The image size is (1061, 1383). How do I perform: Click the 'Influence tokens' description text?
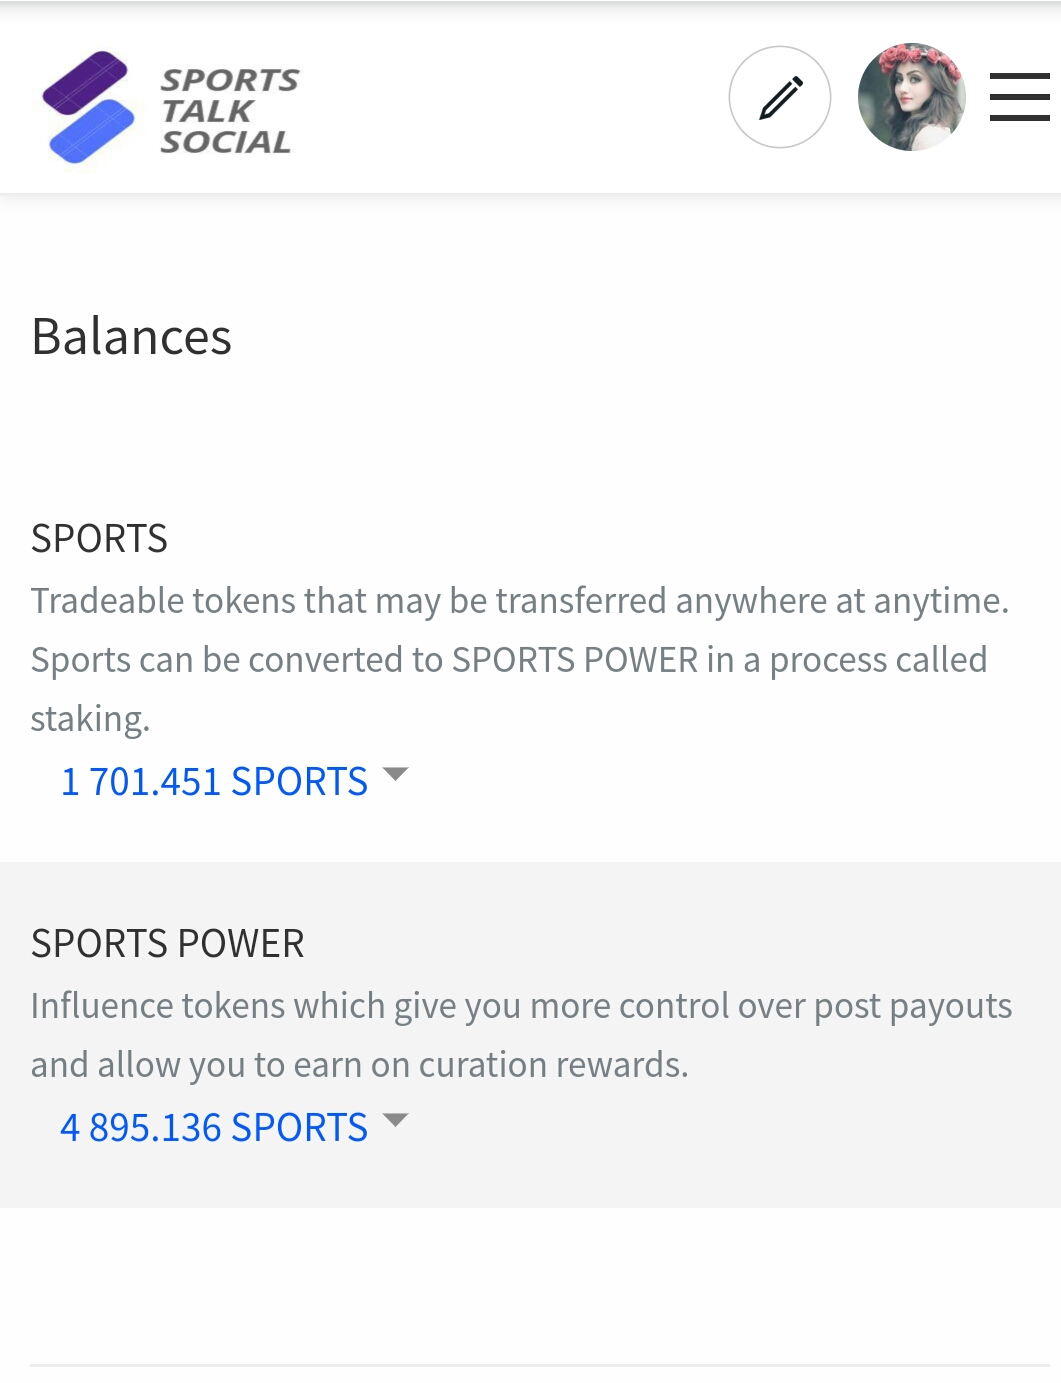point(520,1005)
